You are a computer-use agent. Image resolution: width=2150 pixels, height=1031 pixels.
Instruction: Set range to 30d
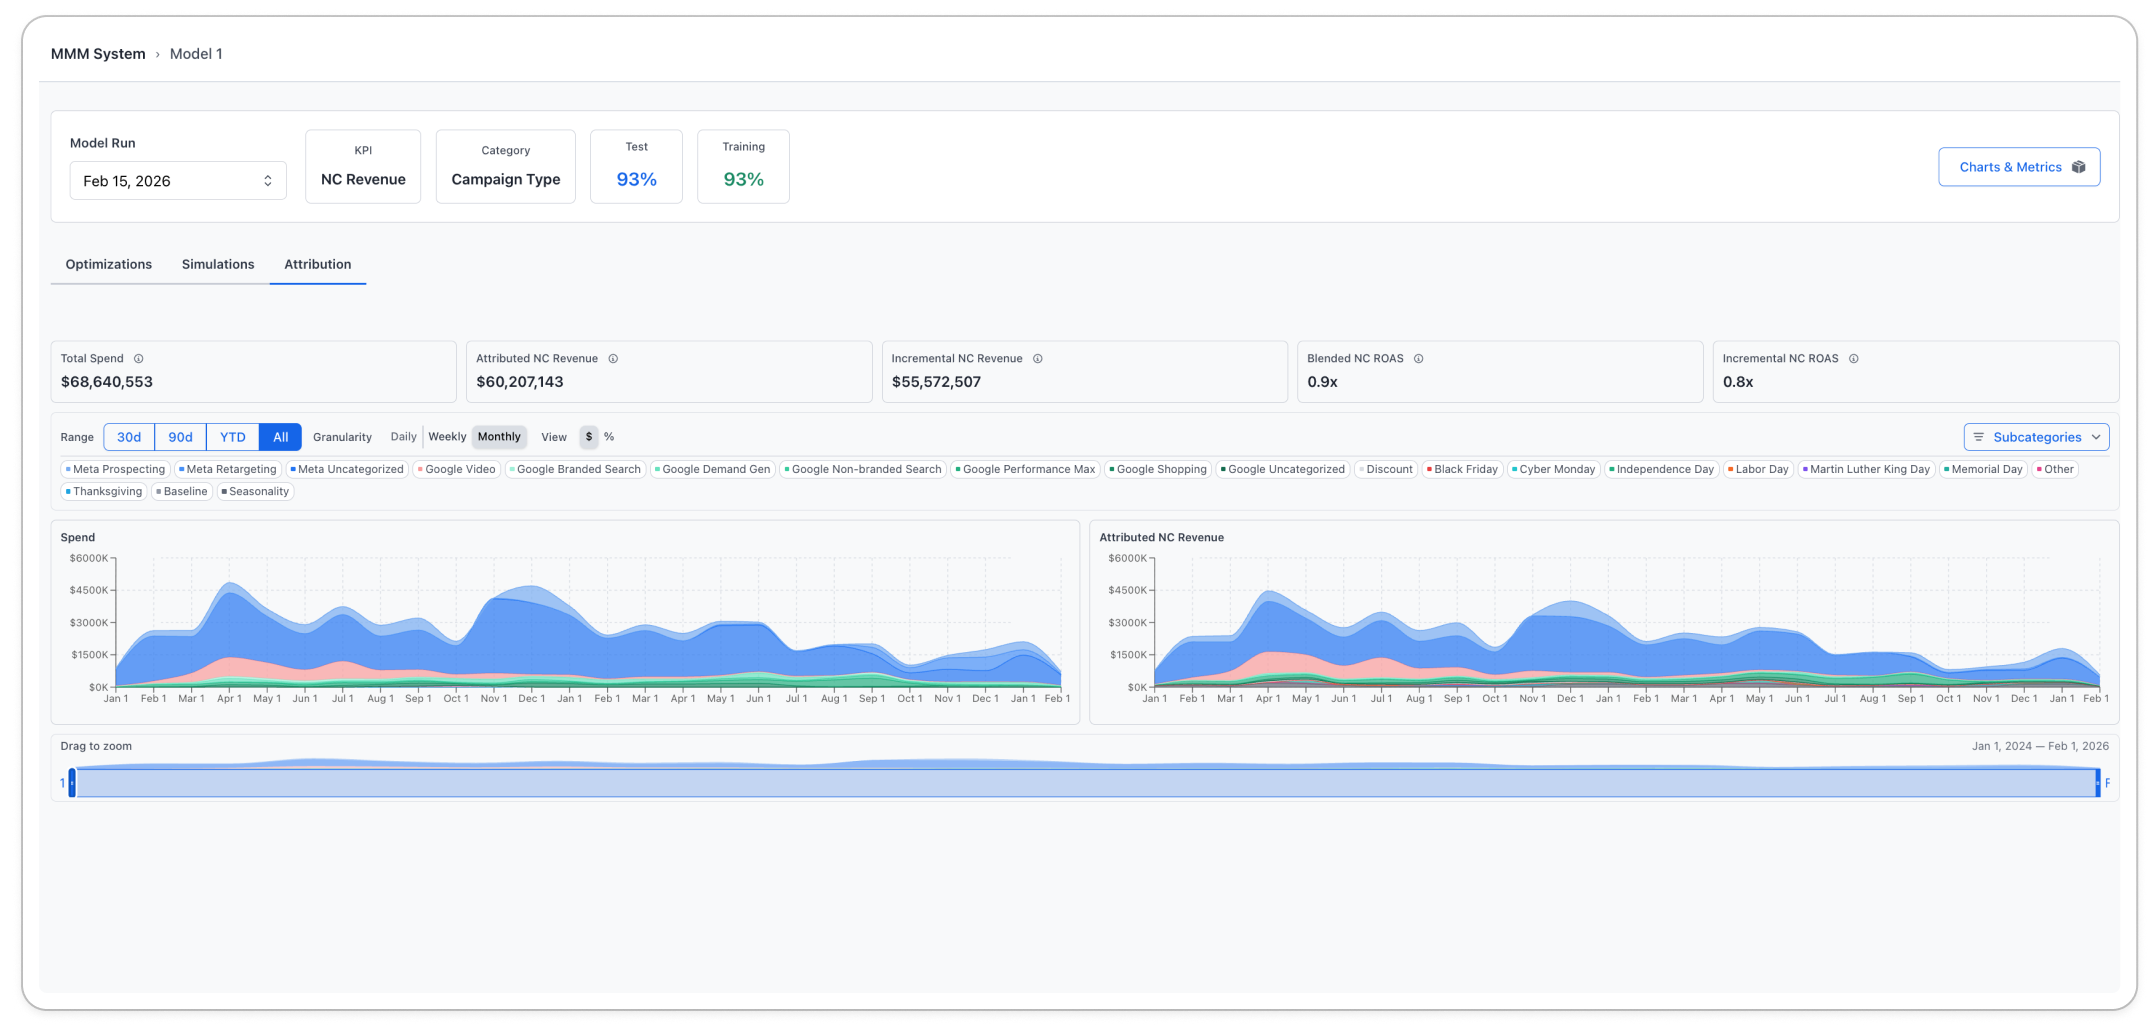click(x=129, y=437)
